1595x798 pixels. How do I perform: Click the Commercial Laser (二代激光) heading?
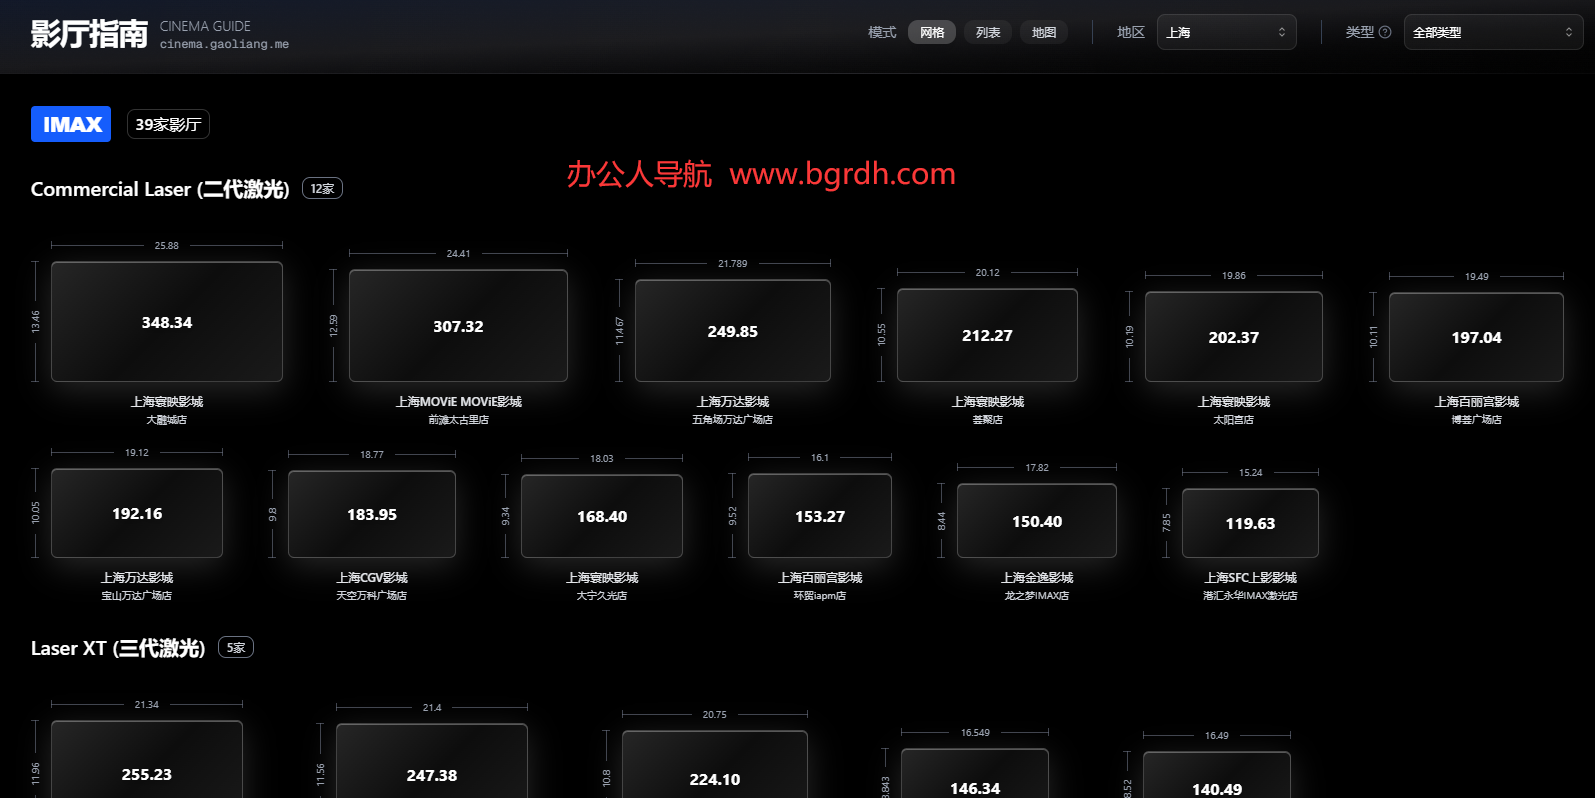click(160, 189)
